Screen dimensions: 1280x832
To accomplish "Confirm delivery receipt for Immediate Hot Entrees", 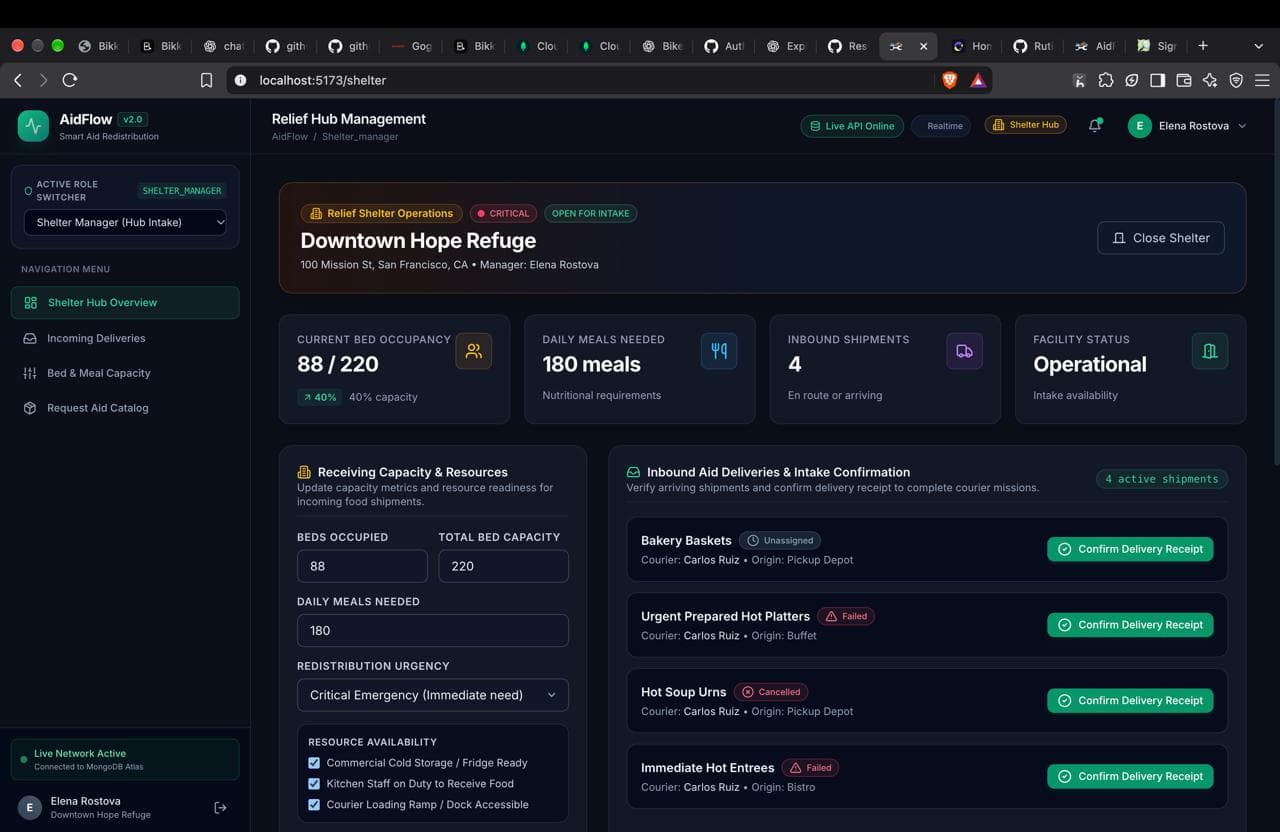I will 1130,776.
